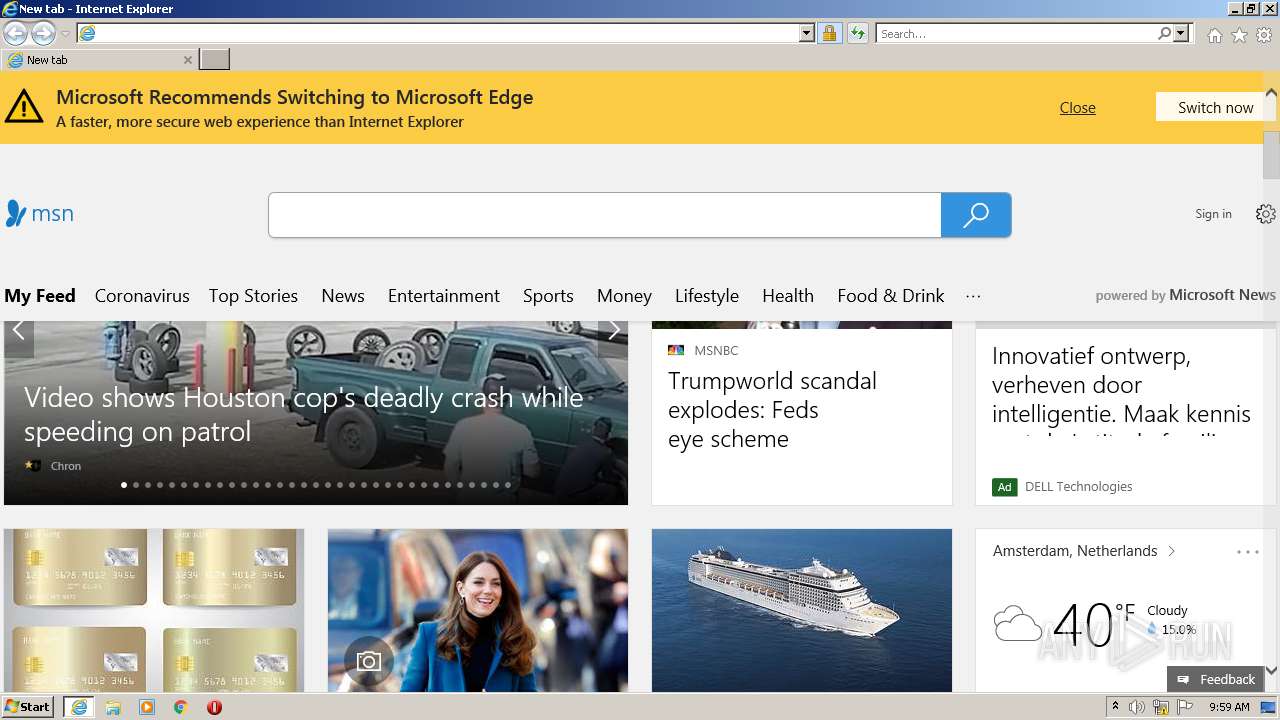Click the msn logo

[x=39, y=214]
